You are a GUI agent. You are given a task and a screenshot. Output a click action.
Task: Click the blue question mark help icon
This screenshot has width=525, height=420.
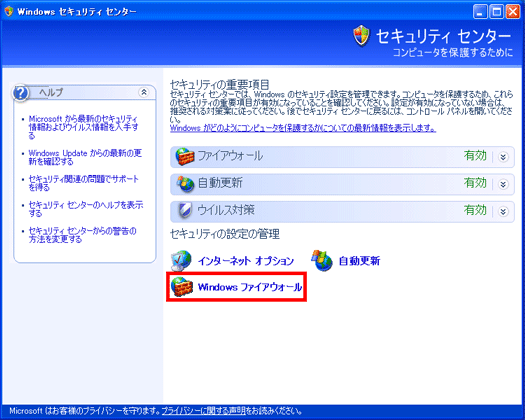point(21,93)
